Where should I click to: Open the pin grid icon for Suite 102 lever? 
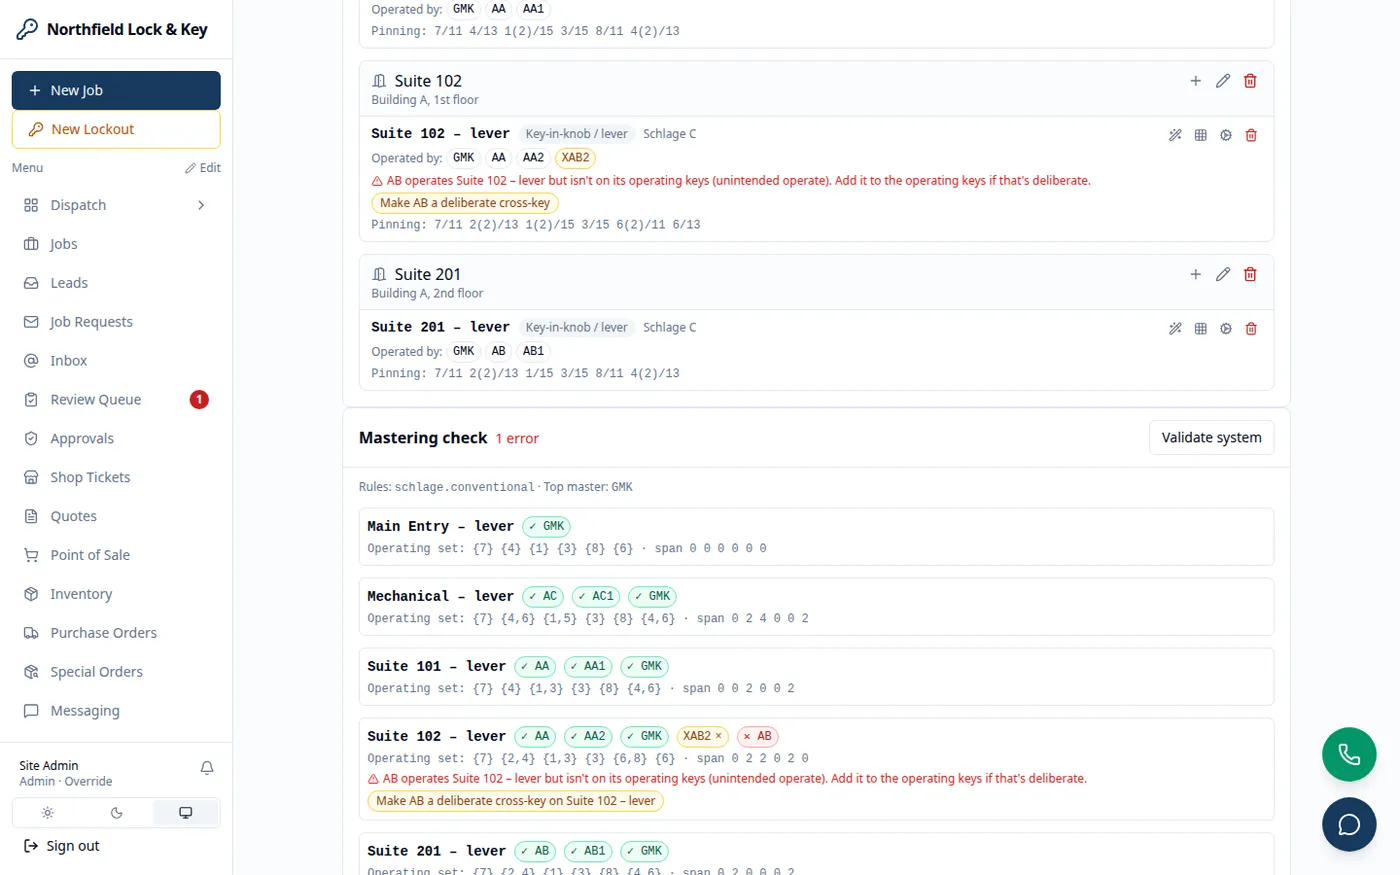1200,135
